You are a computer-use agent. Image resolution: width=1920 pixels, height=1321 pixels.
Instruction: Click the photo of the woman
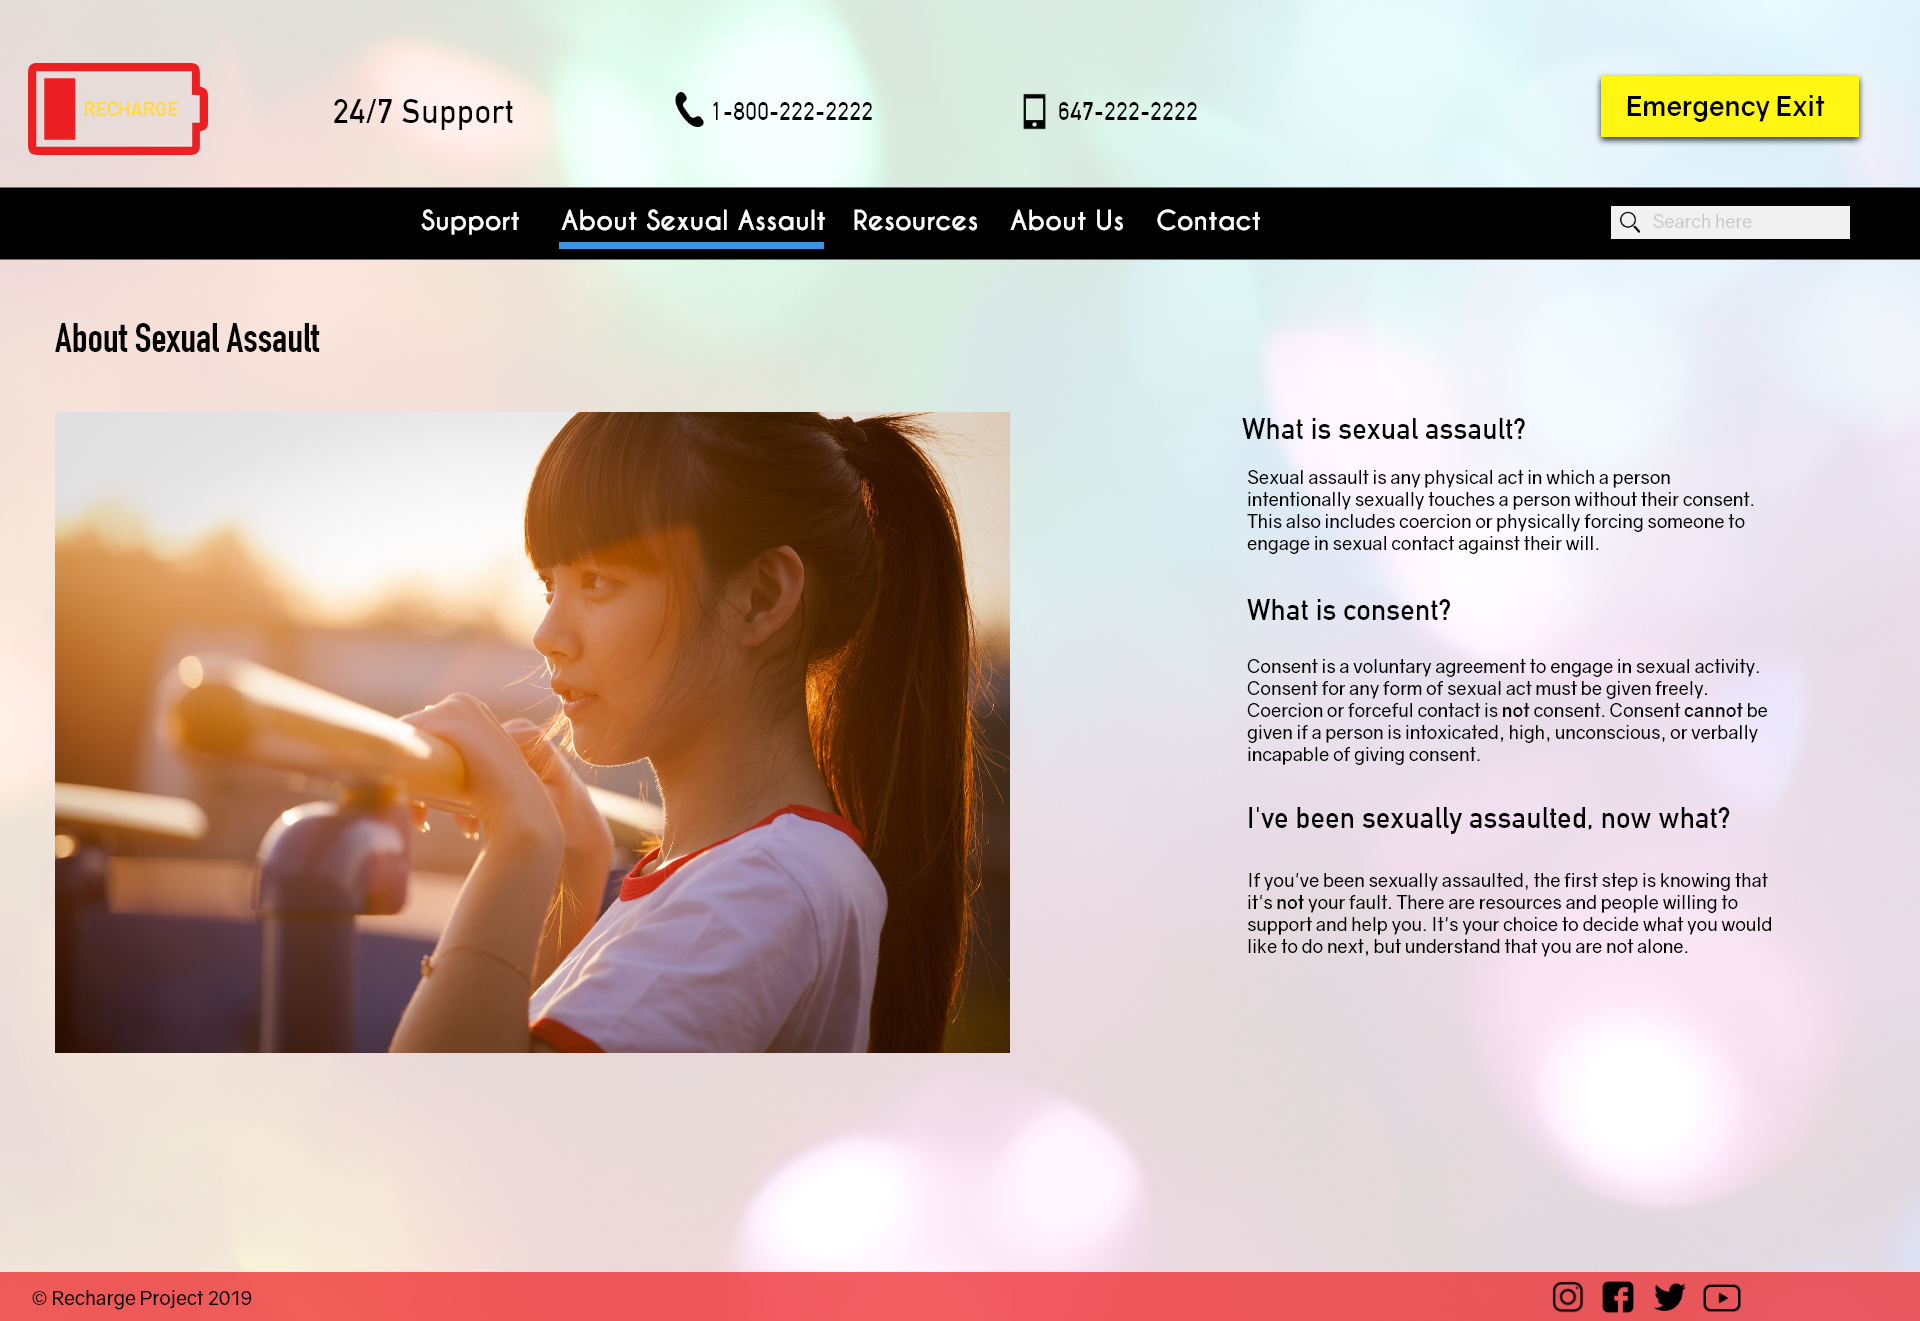click(532, 732)
